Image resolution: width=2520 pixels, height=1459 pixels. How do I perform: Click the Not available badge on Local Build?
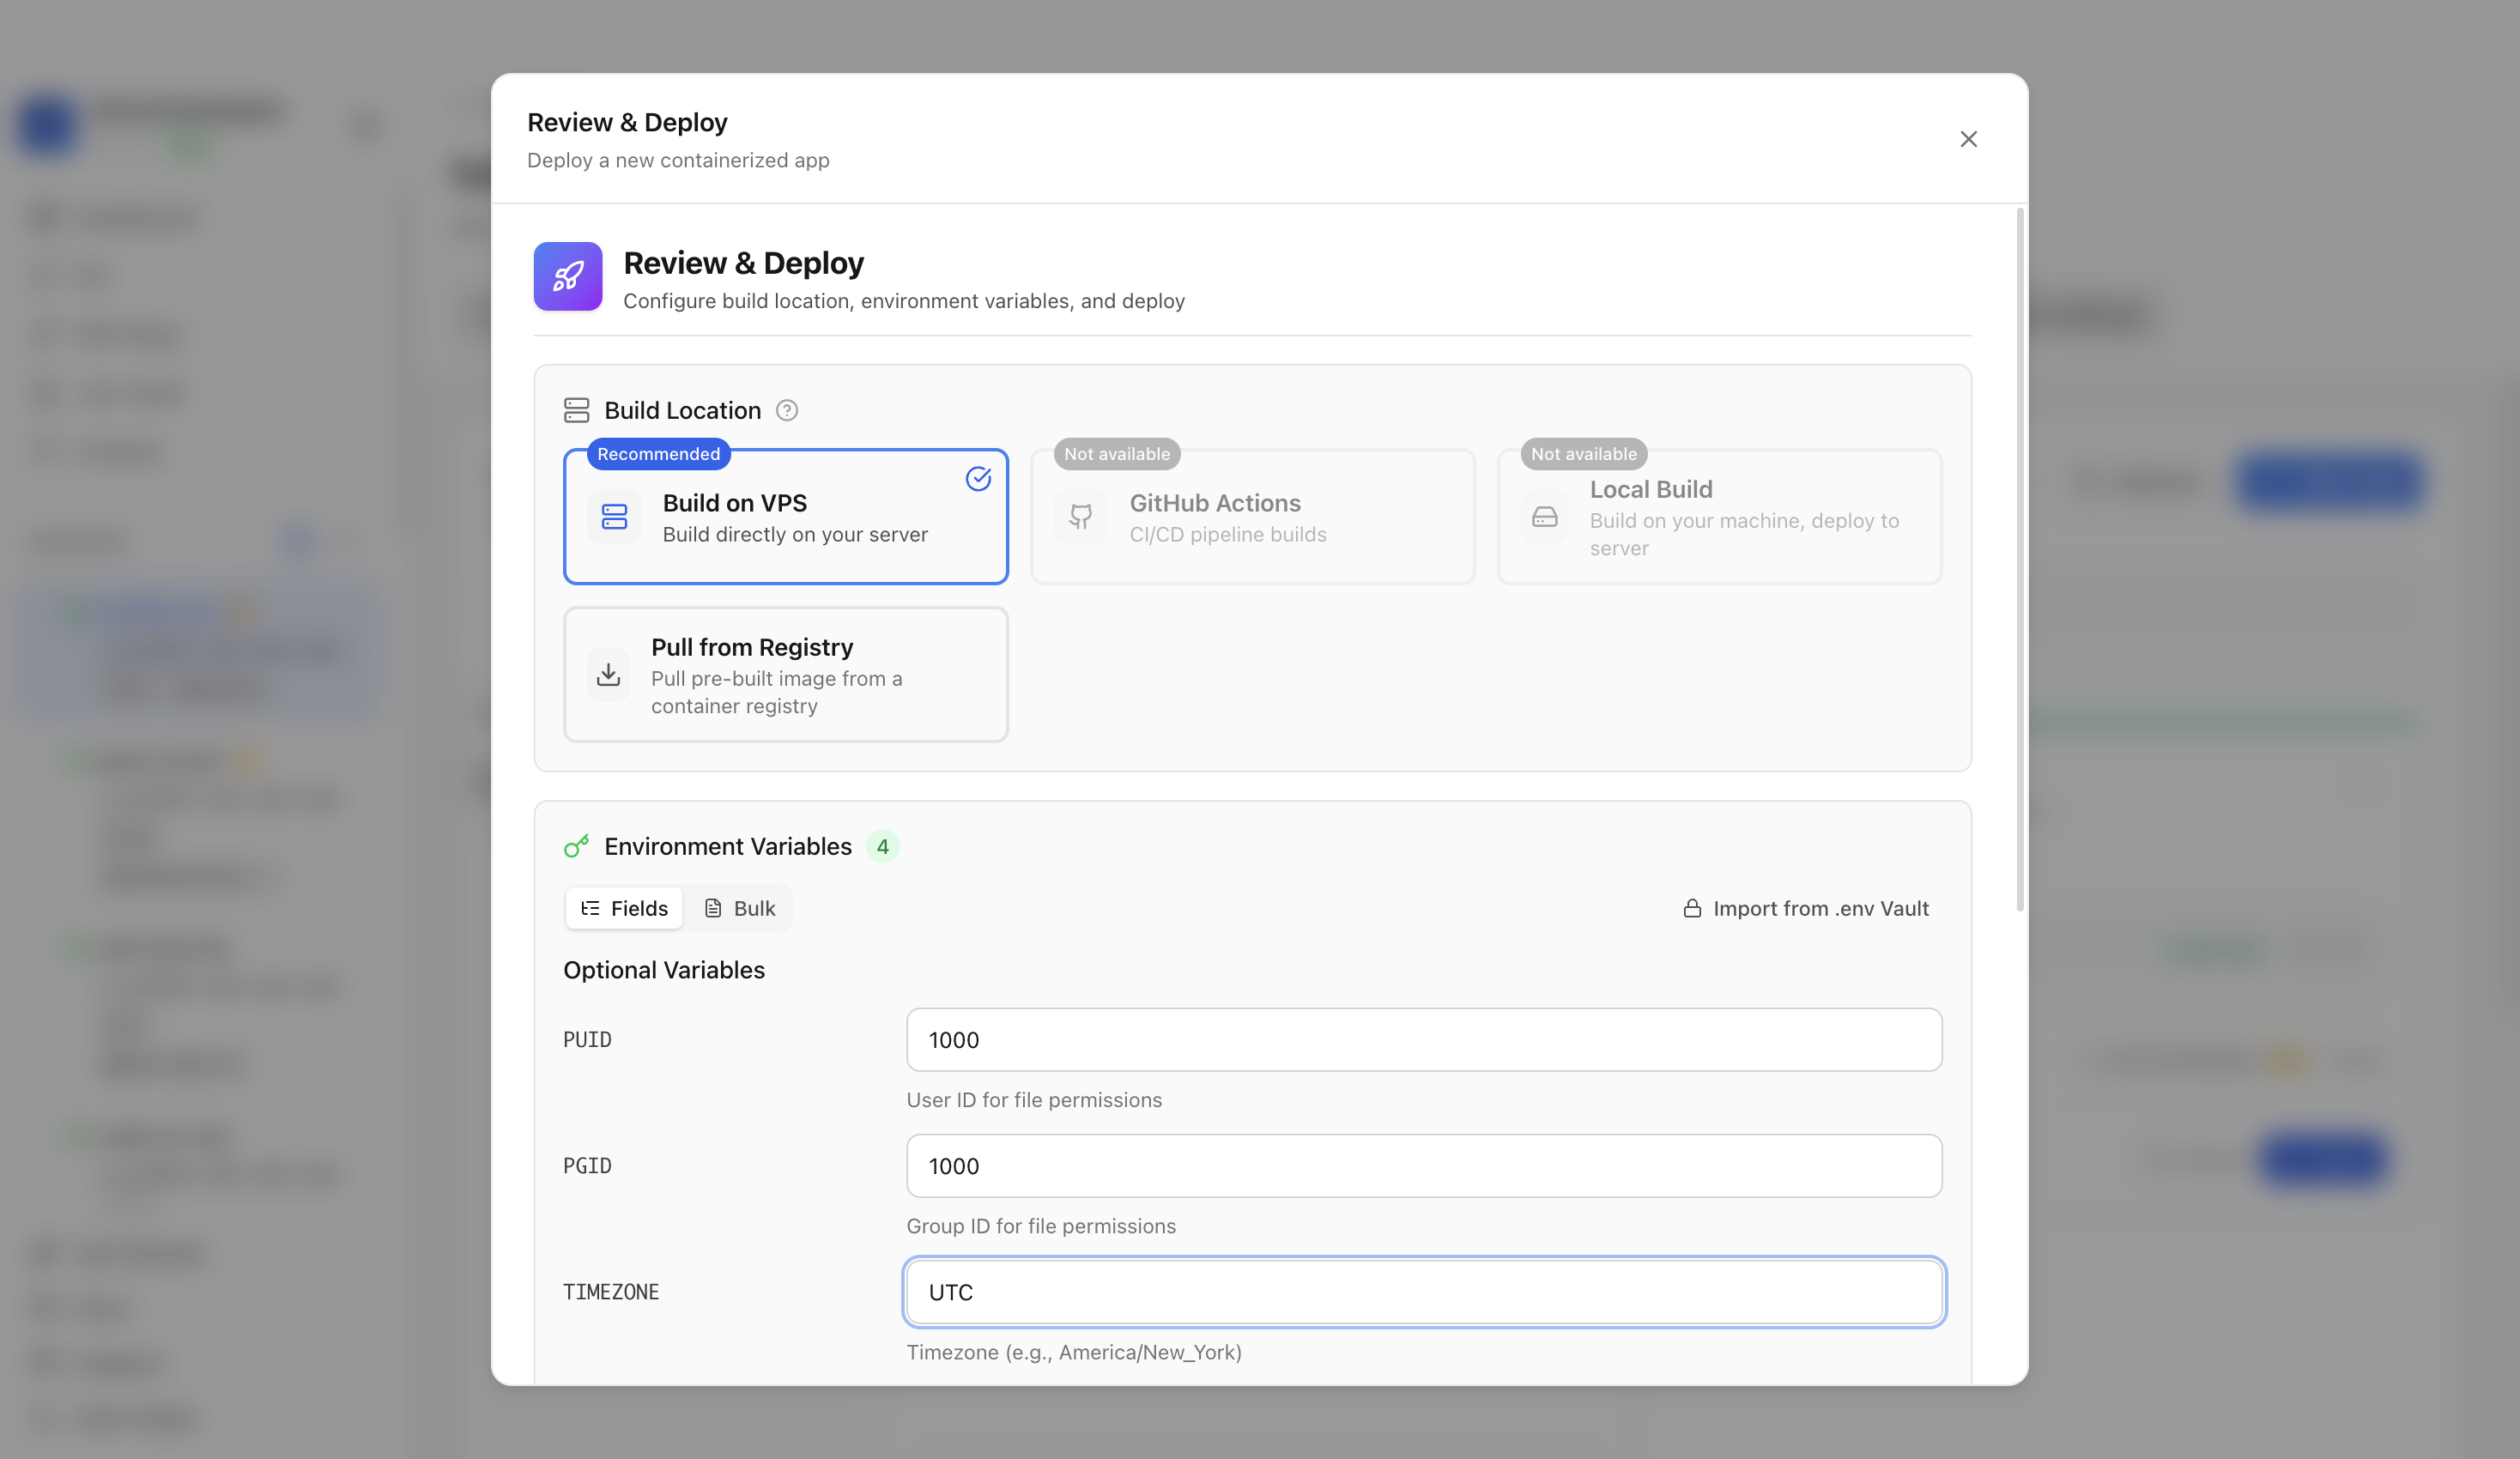(1584, 454)
